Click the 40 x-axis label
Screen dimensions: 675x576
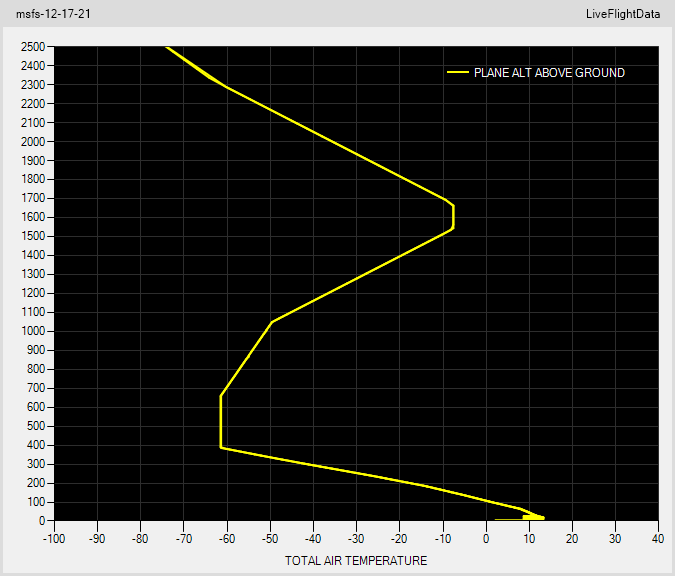658,539
